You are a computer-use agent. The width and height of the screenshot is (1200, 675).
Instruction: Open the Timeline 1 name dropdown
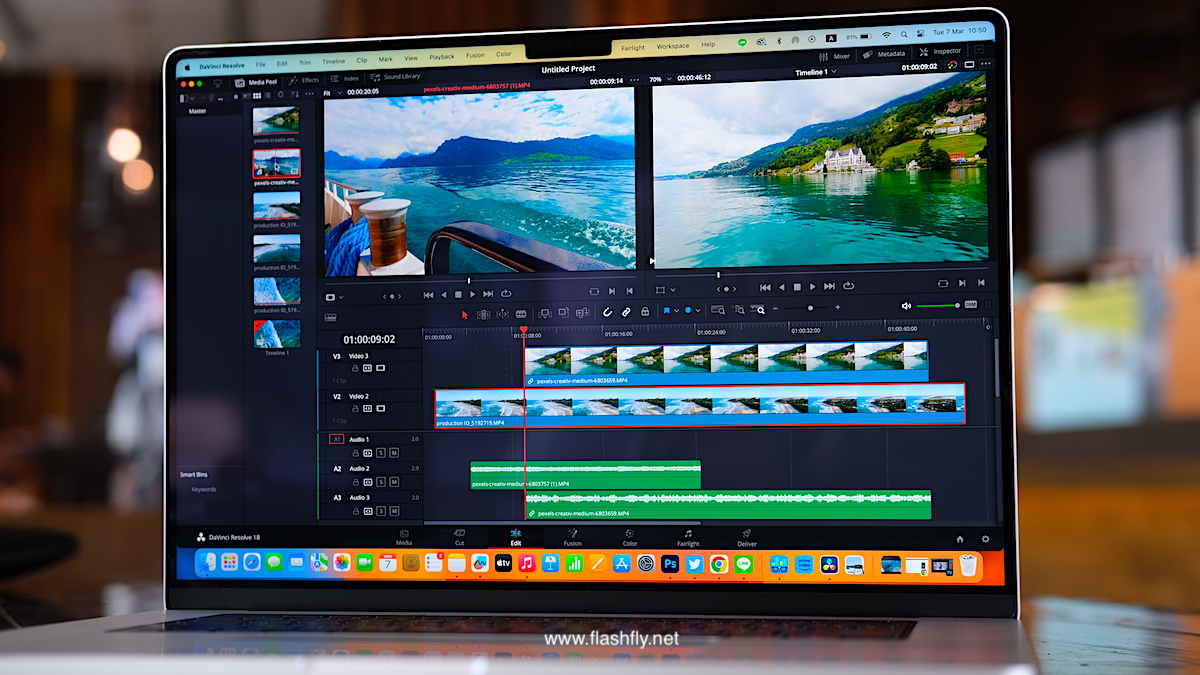click(815, 73)
